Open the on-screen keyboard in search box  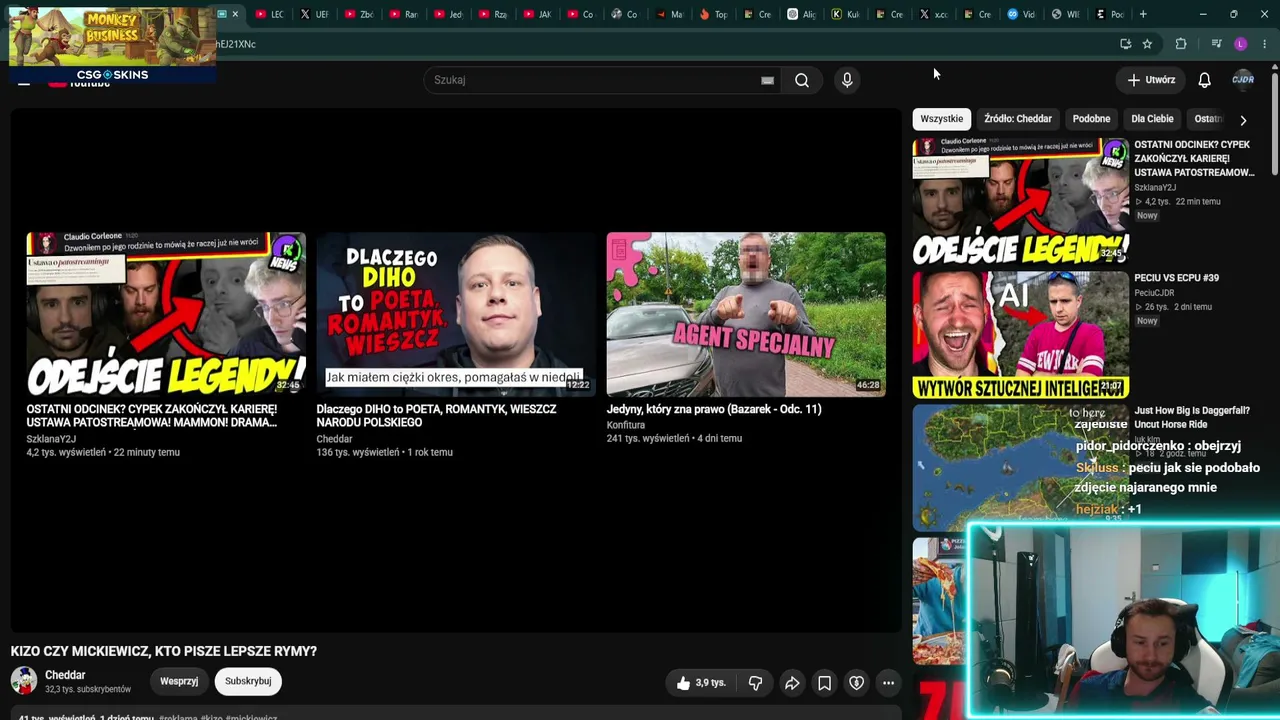767,80
